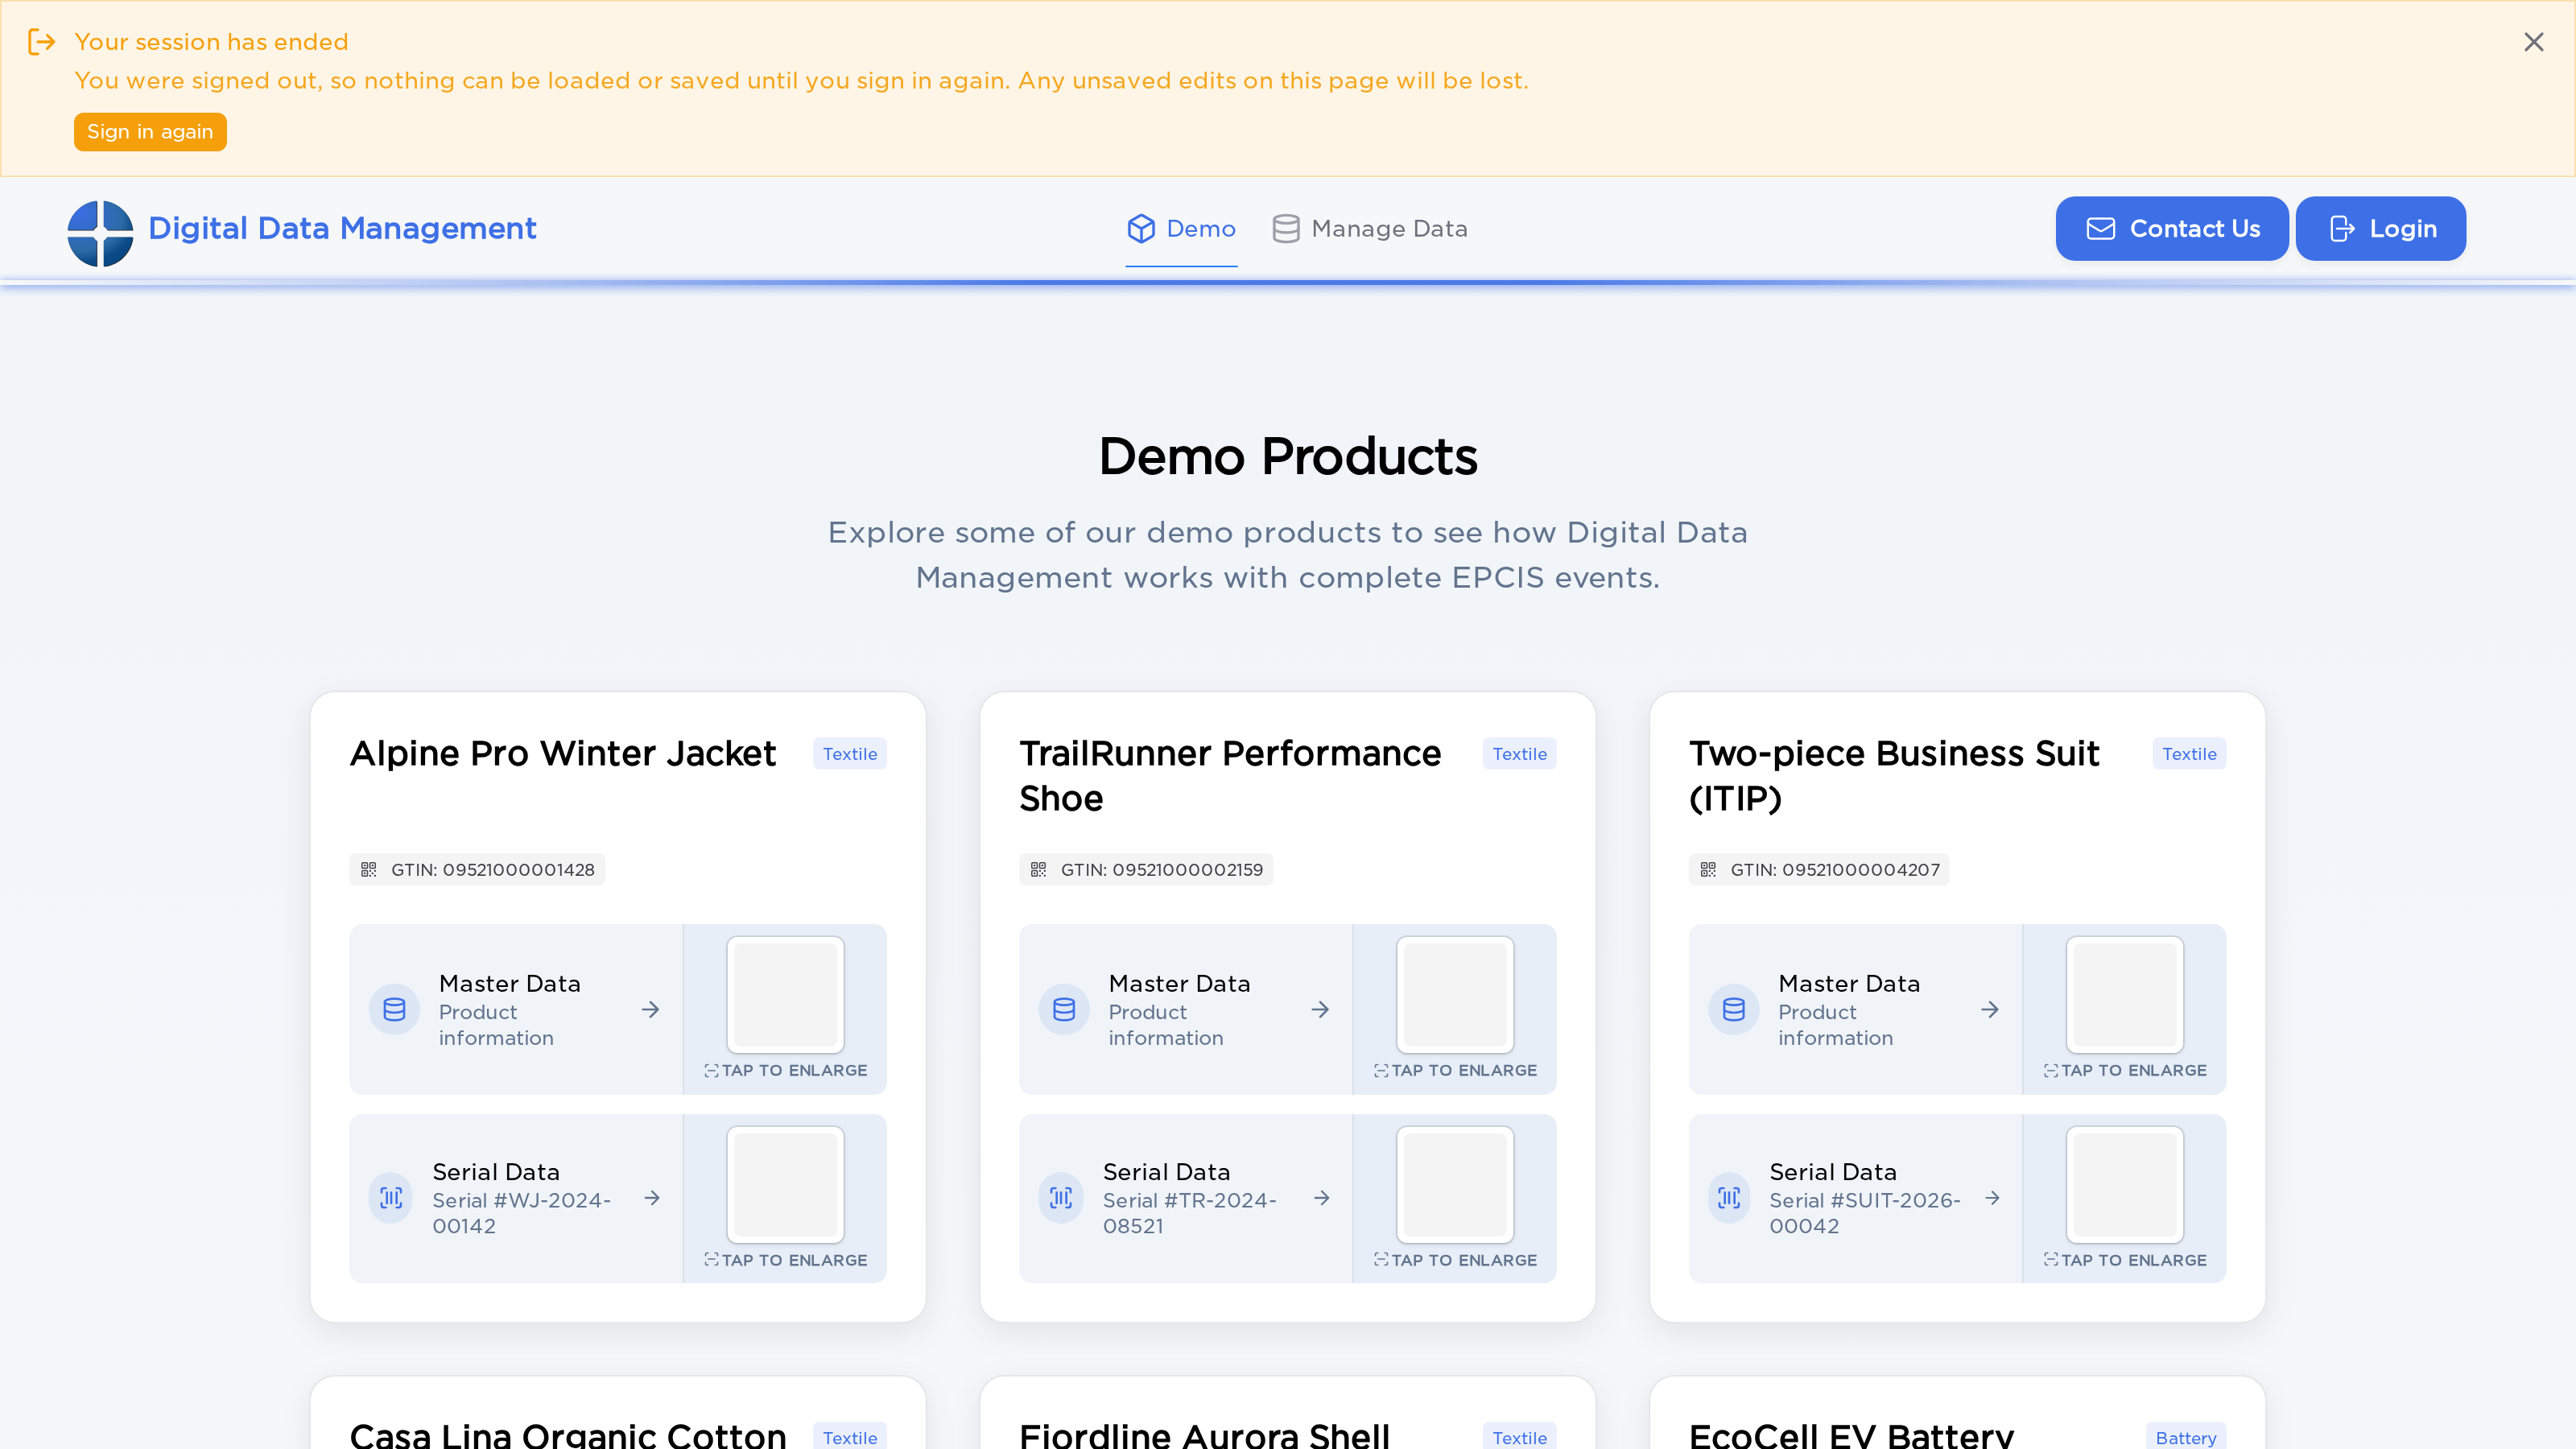Click the Two-piece Business Suit (ITIP) title
The height and width of the screenshot is (1449, 2576).
(1894, 776)
